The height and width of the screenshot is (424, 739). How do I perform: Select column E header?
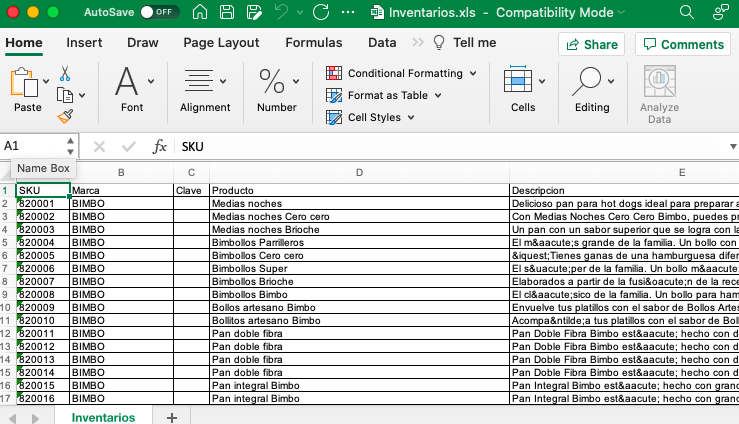624,173
